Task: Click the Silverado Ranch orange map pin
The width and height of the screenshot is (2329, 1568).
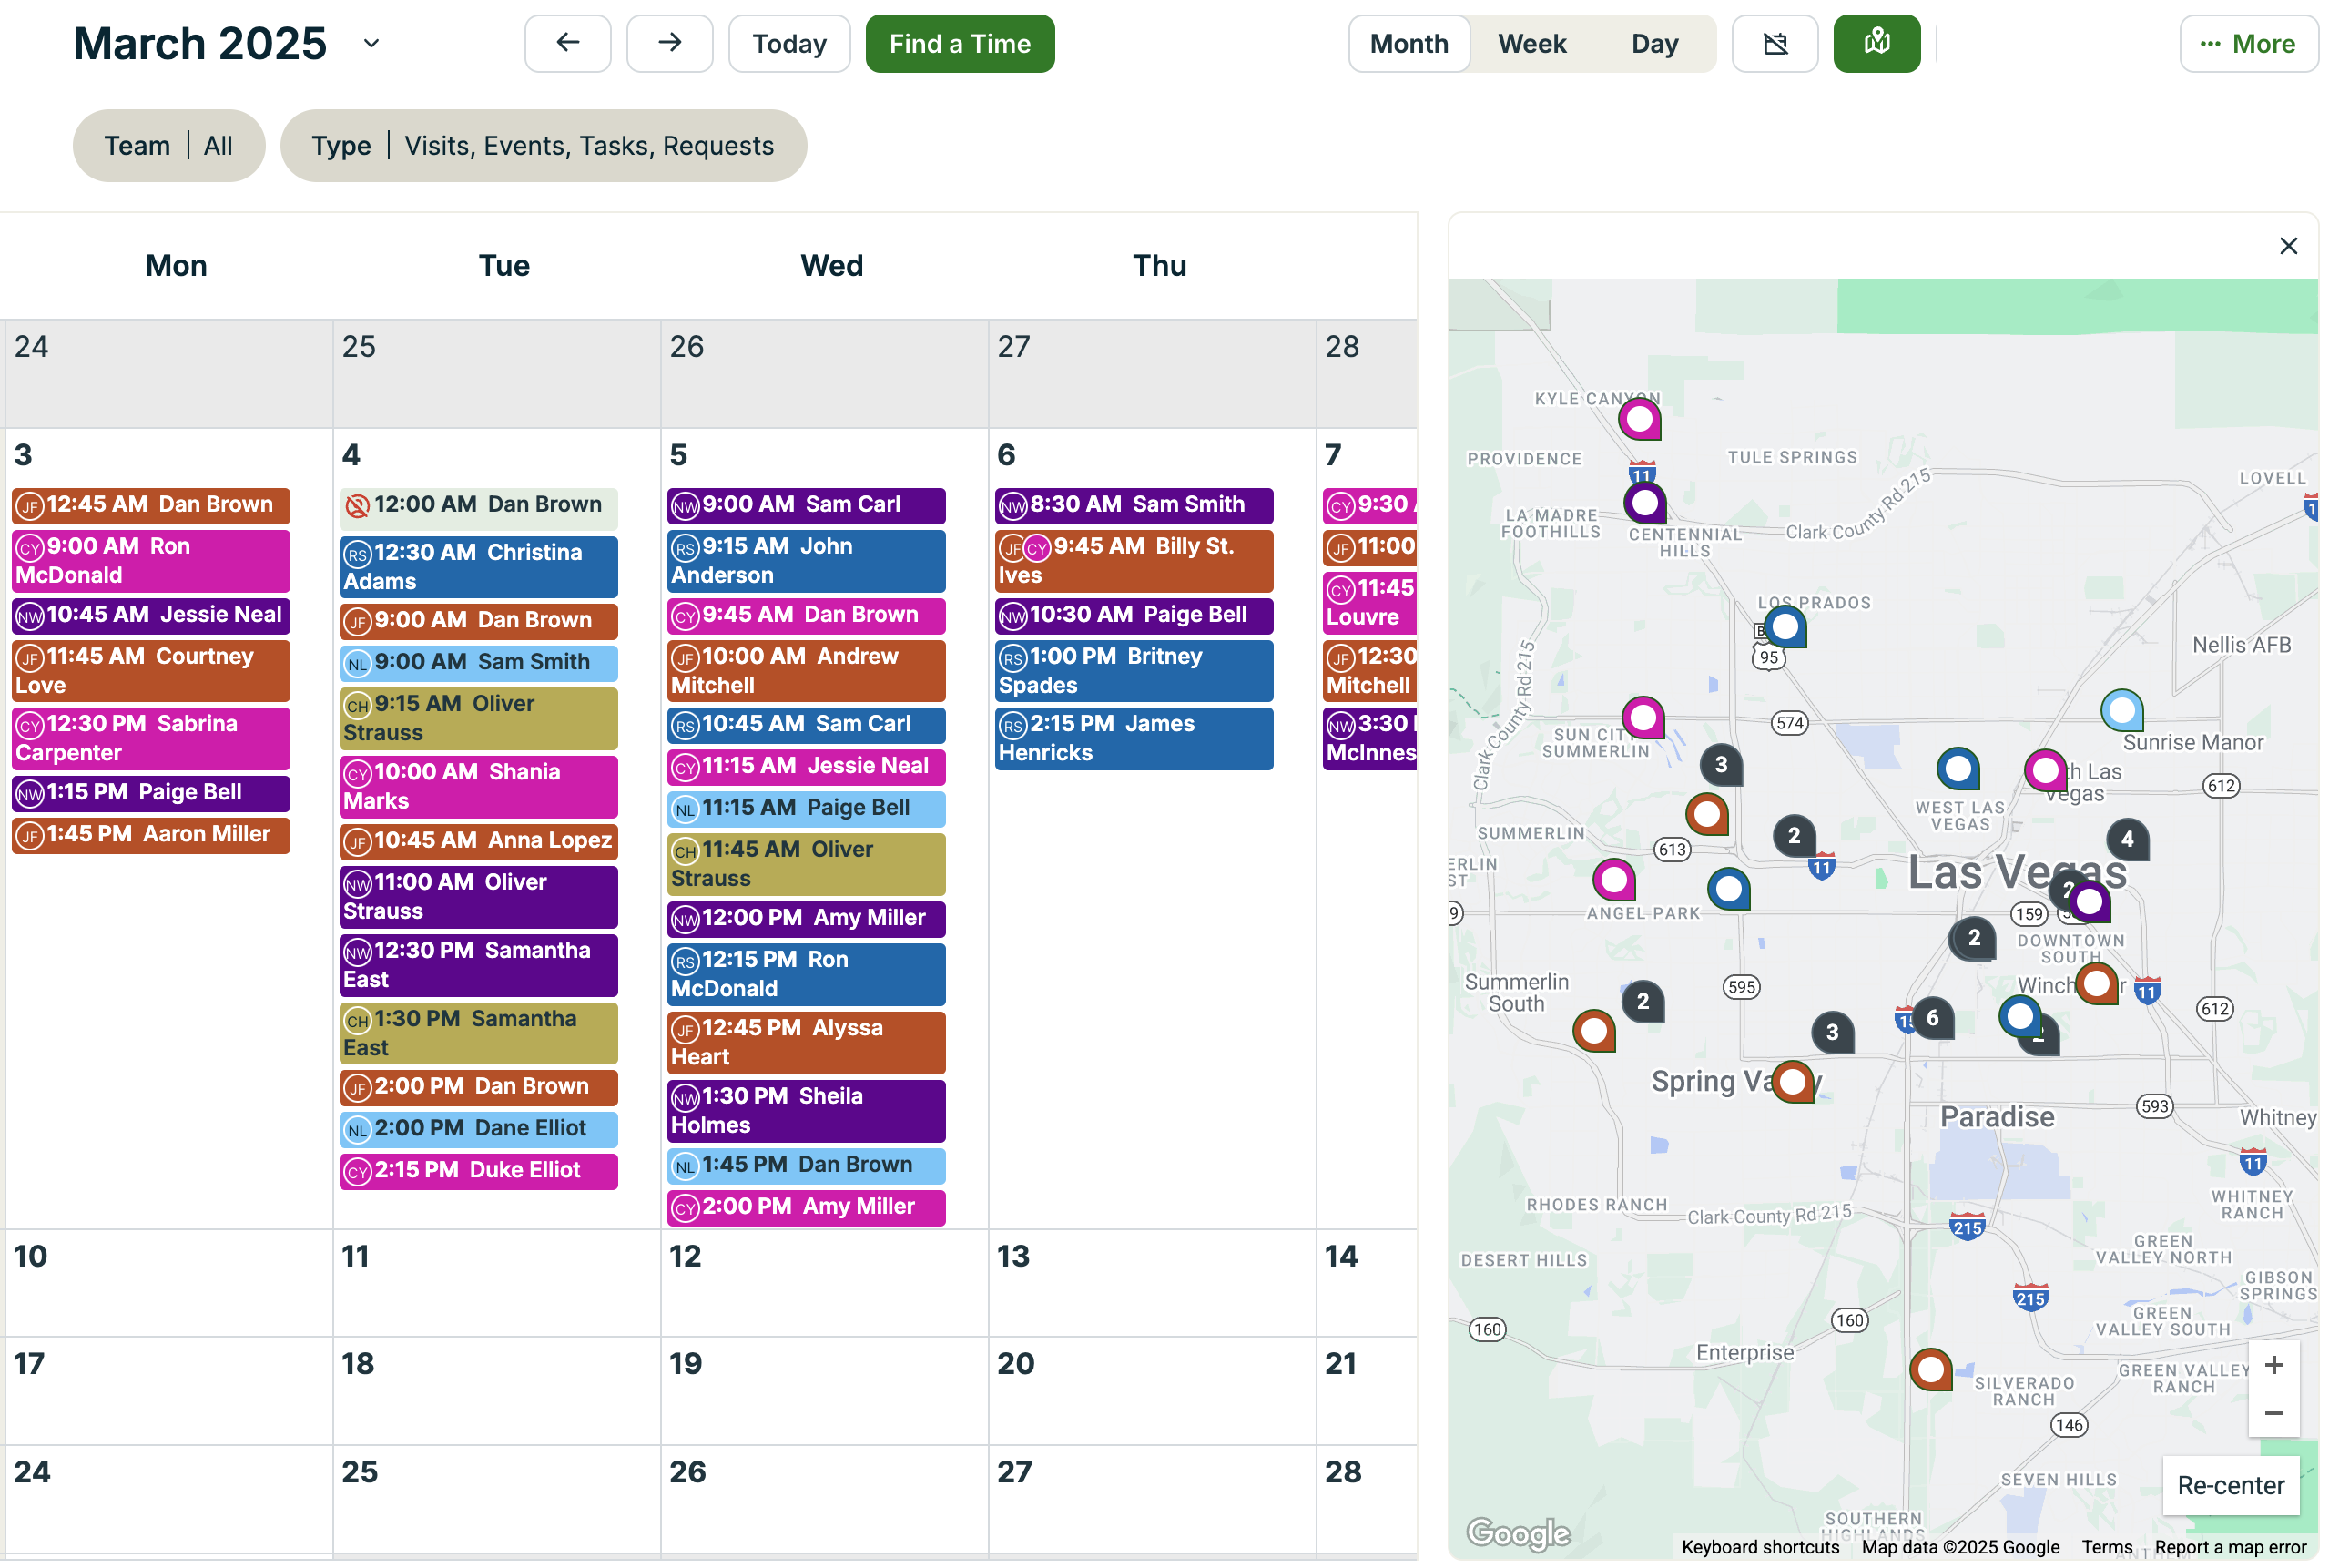Action: tap(1930, 1368)
